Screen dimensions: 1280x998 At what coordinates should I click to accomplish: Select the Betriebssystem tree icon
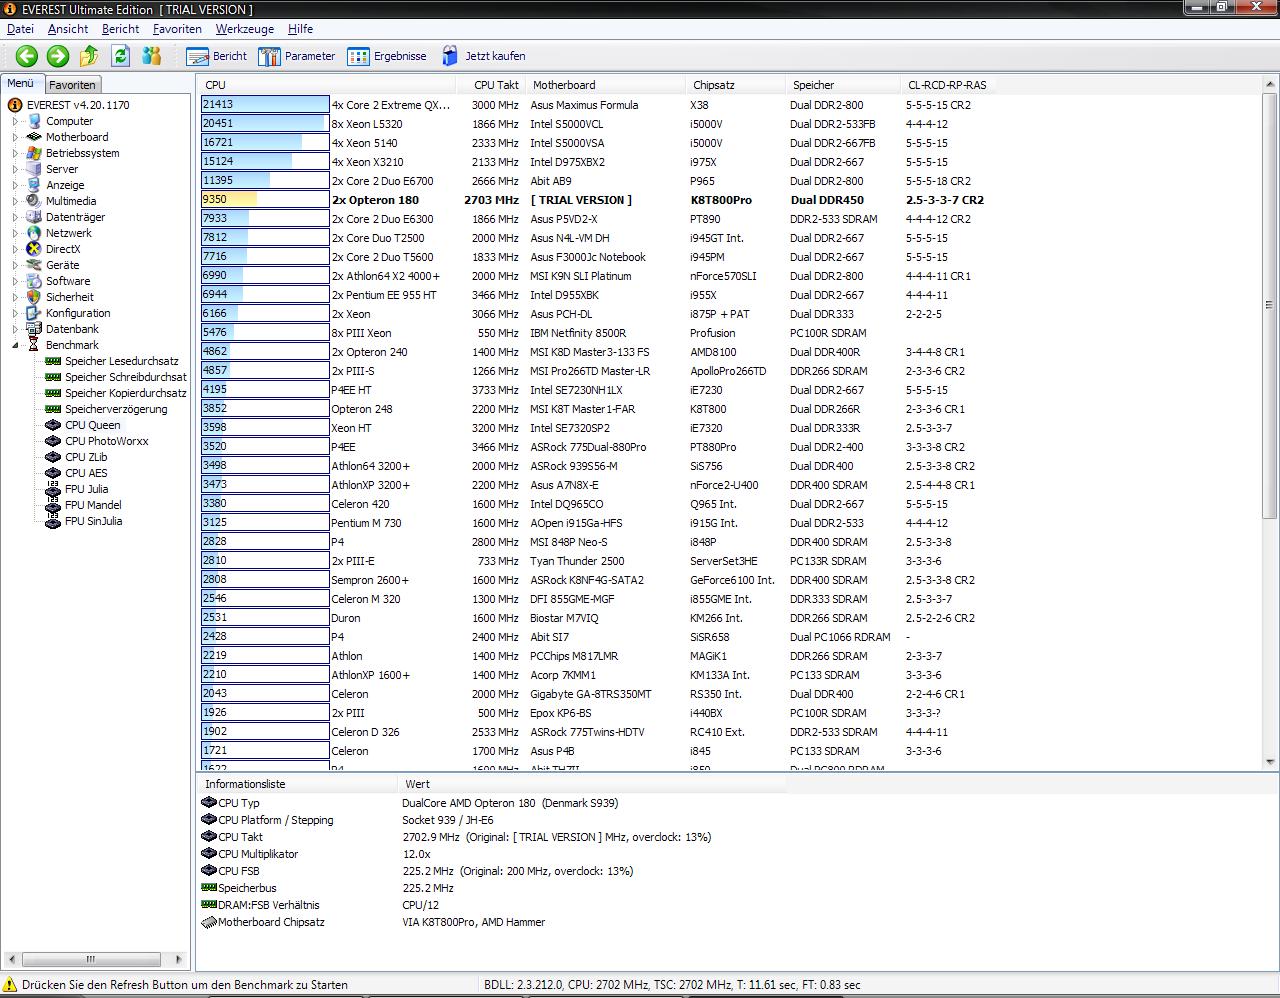pyautogui.click(x=35, y=153)
